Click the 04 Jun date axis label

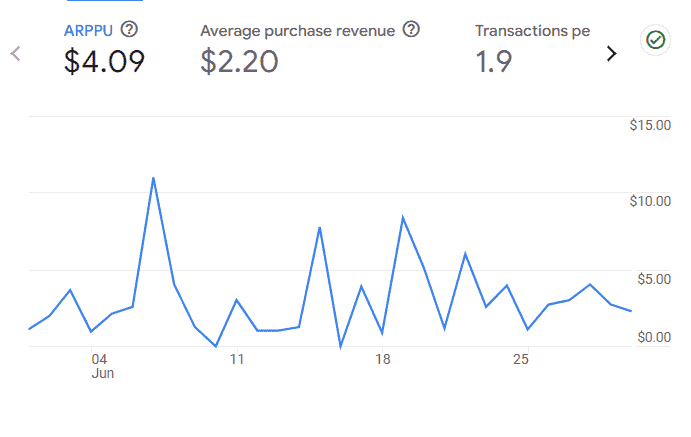(x=102, y=366)
